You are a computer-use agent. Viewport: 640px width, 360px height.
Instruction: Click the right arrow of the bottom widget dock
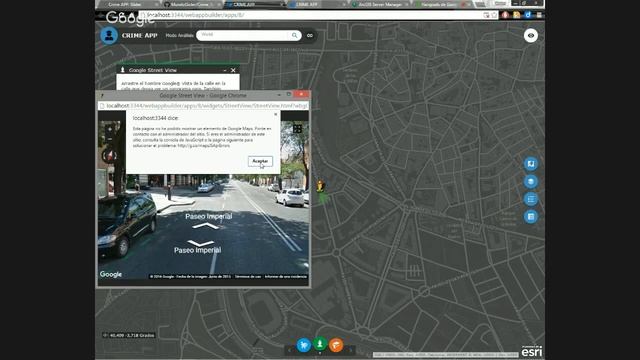[x=350, y=350]
